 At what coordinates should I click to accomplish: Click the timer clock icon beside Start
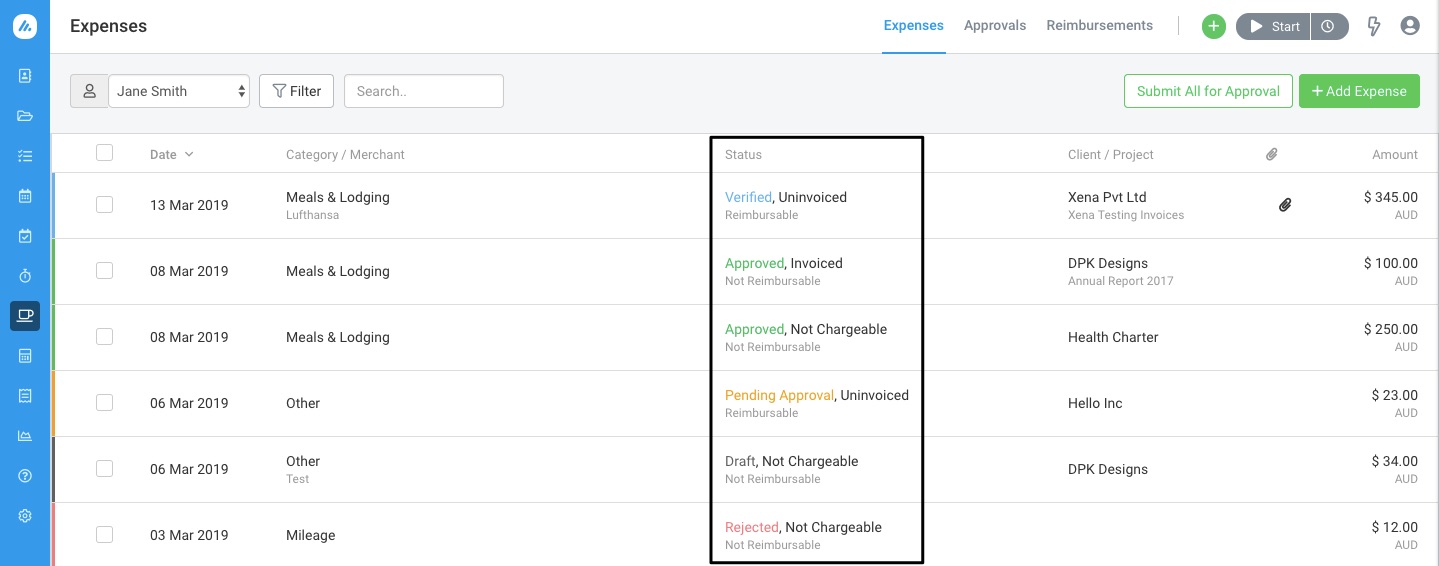pos(1328,27)
